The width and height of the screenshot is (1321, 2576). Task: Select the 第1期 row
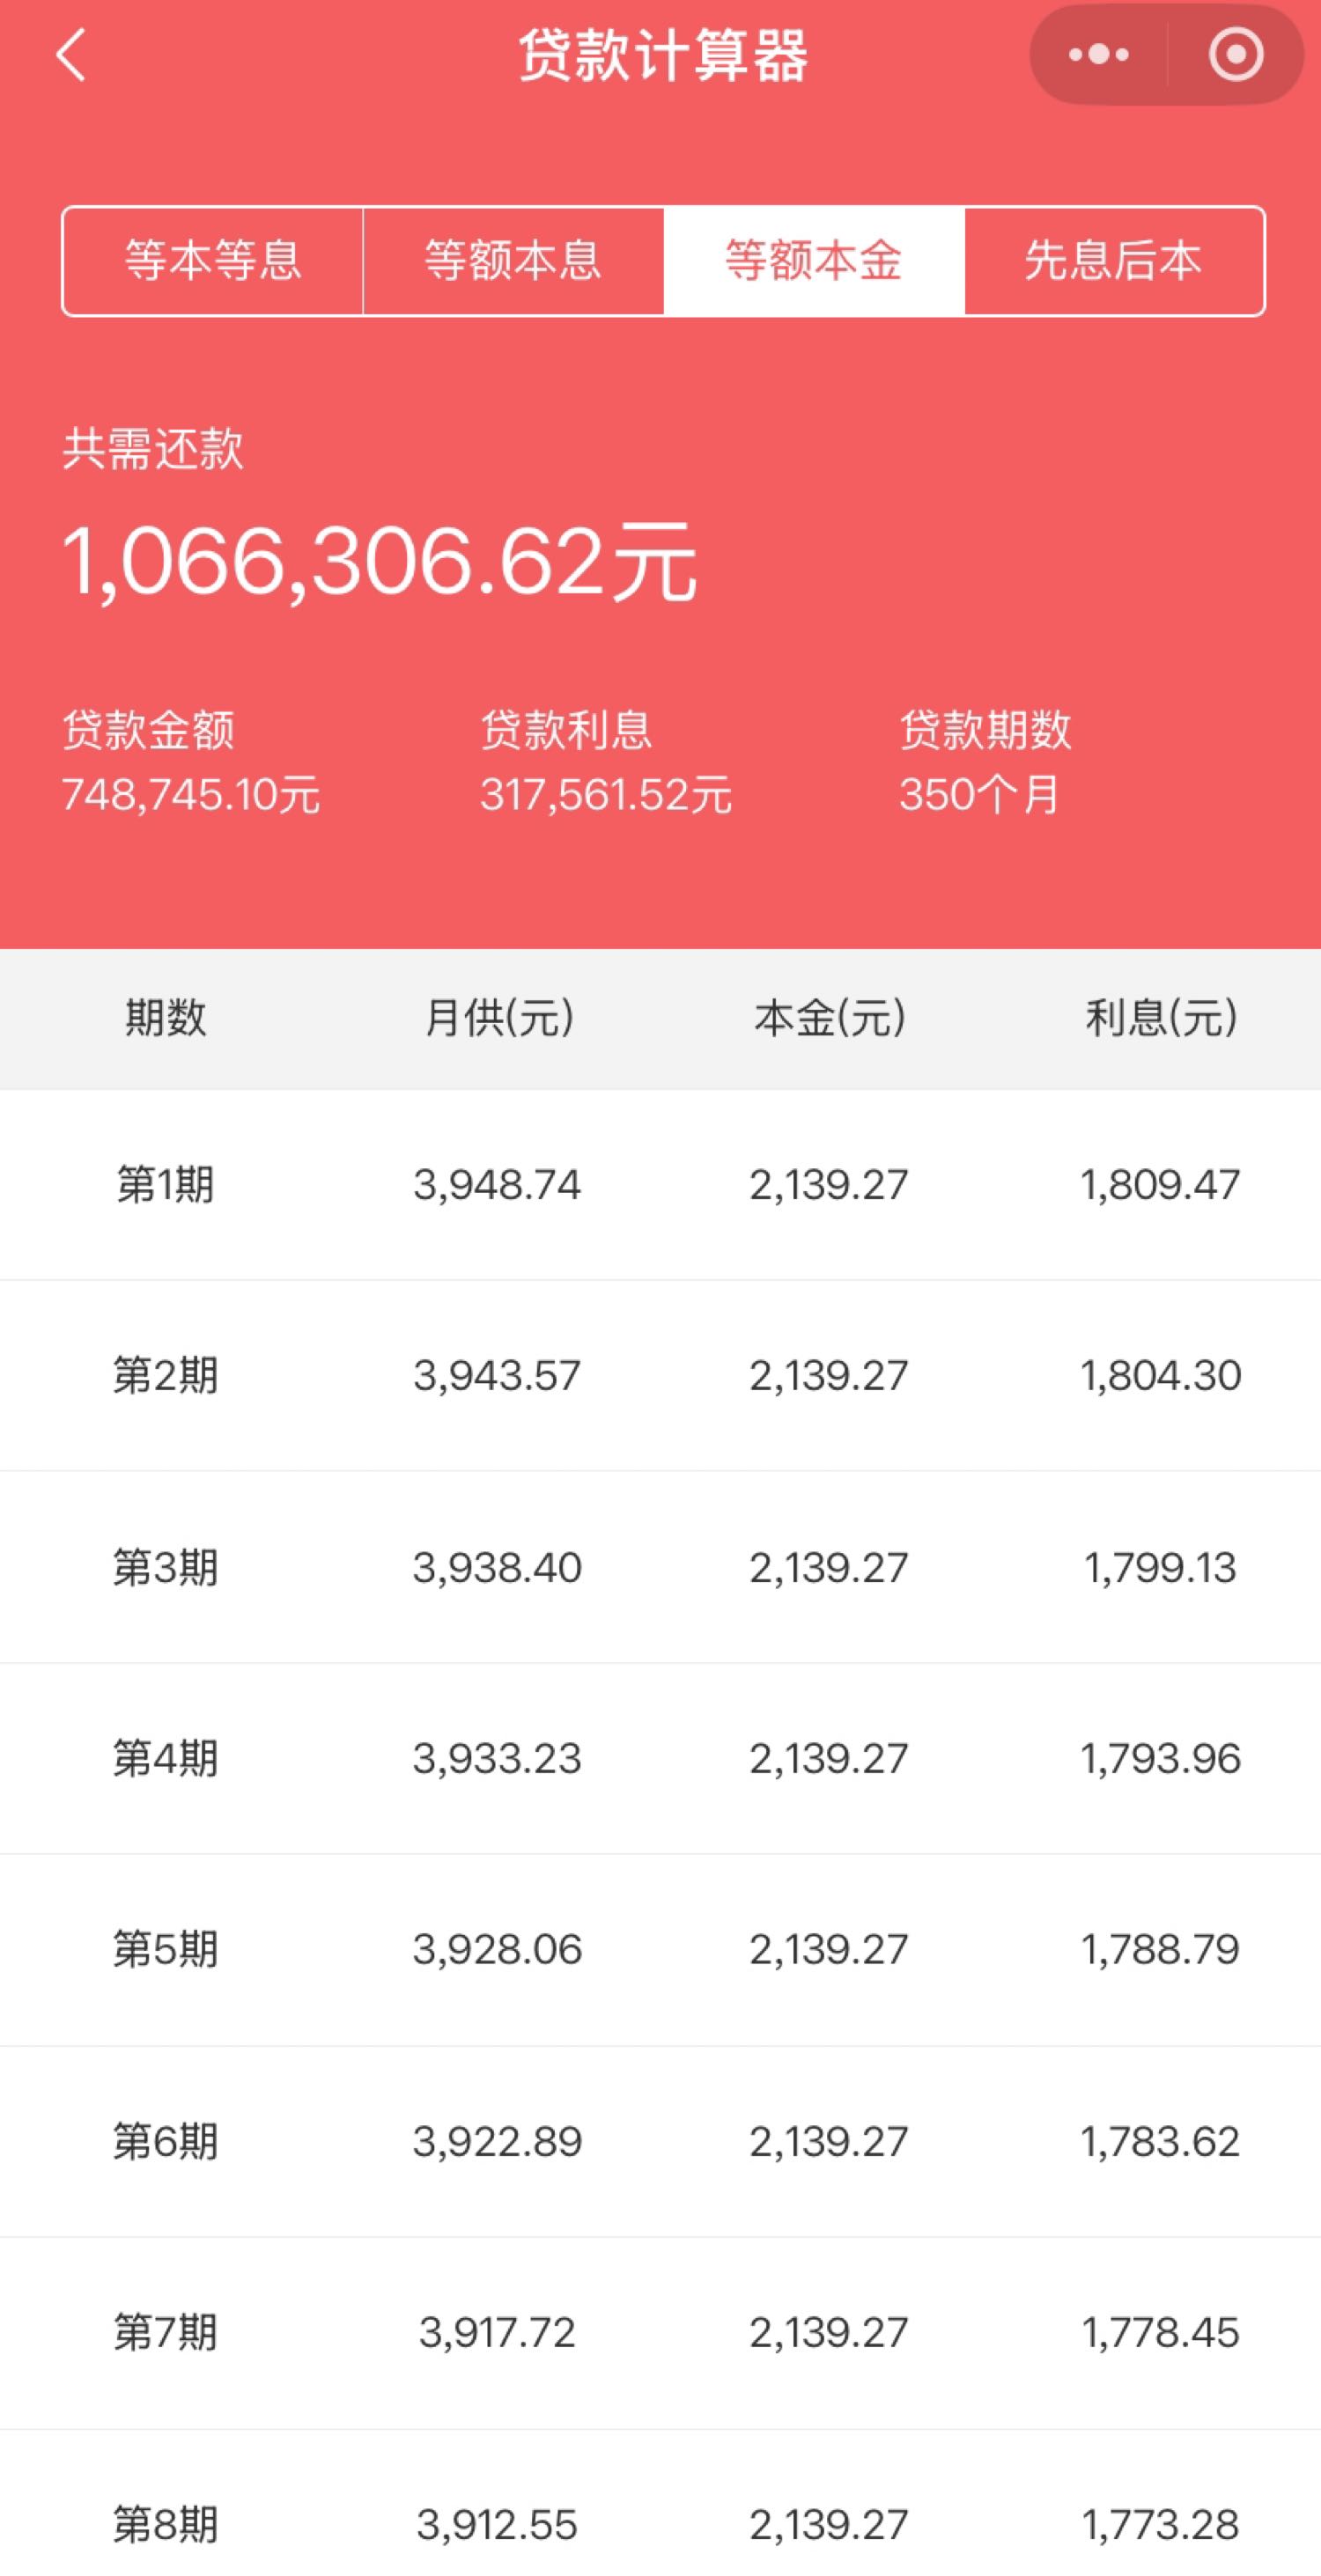660,1185
